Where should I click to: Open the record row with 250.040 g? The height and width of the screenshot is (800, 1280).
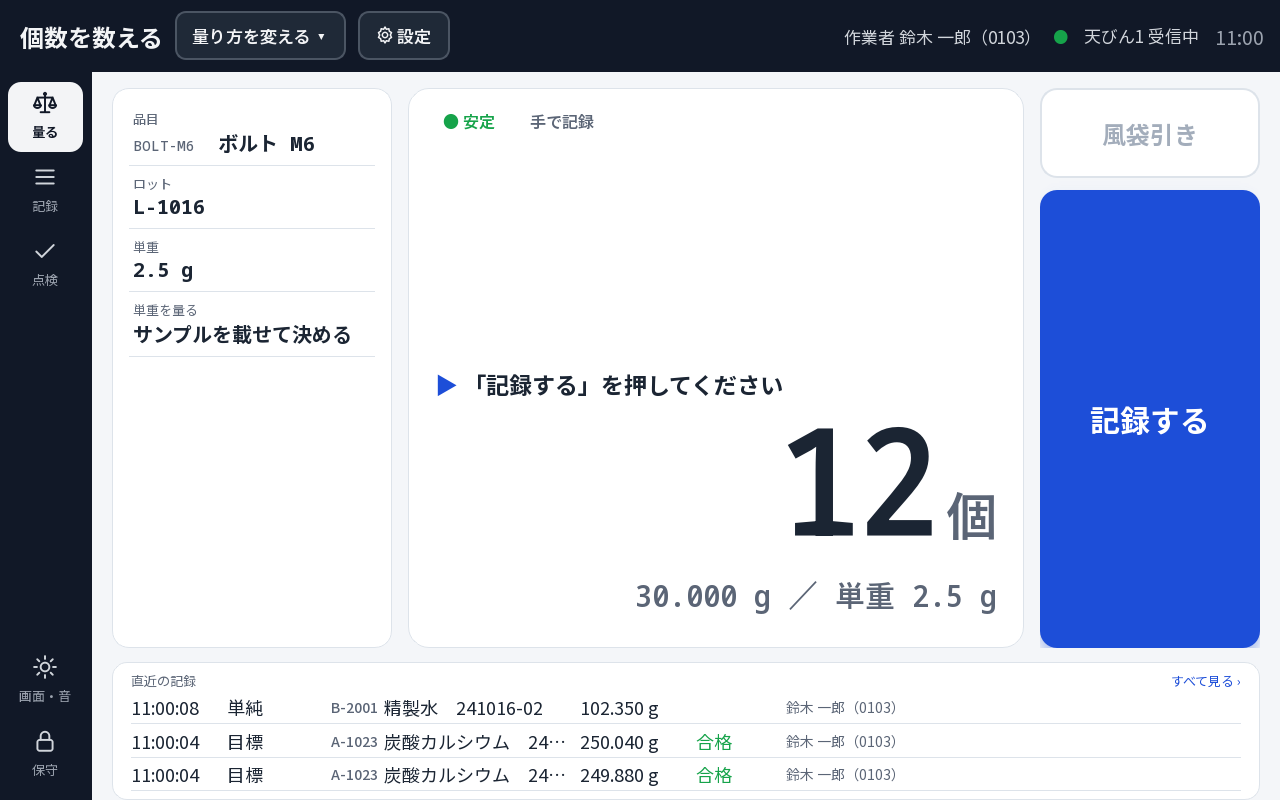[686, 742]
